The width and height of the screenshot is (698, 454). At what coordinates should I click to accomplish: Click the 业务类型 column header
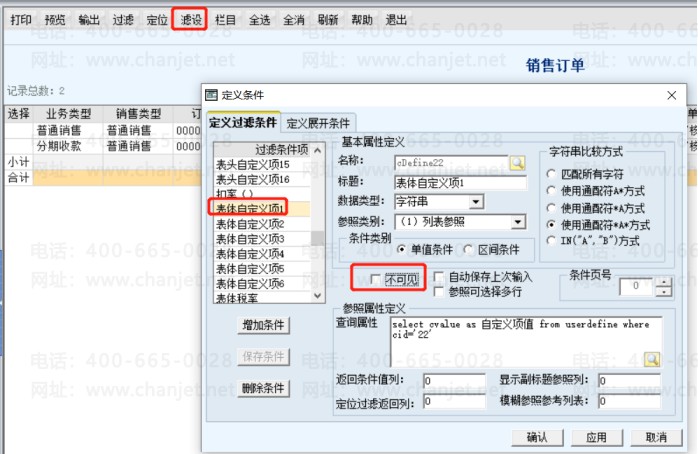click(x=69, y=114)
